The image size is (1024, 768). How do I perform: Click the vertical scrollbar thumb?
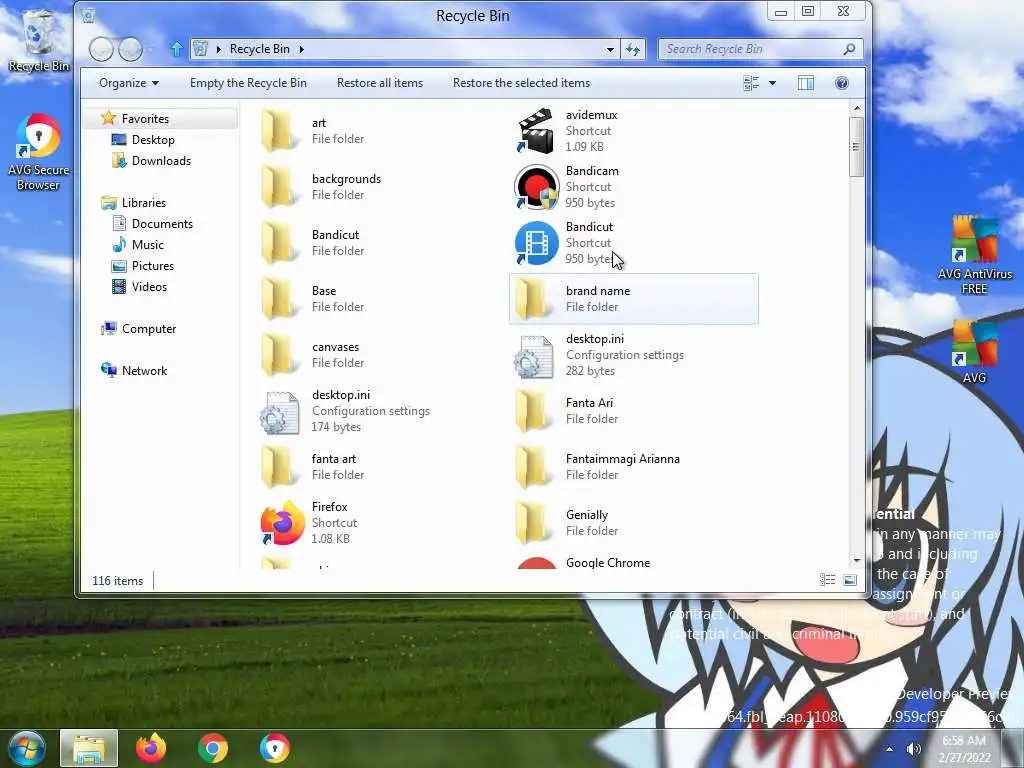point(857,147)
